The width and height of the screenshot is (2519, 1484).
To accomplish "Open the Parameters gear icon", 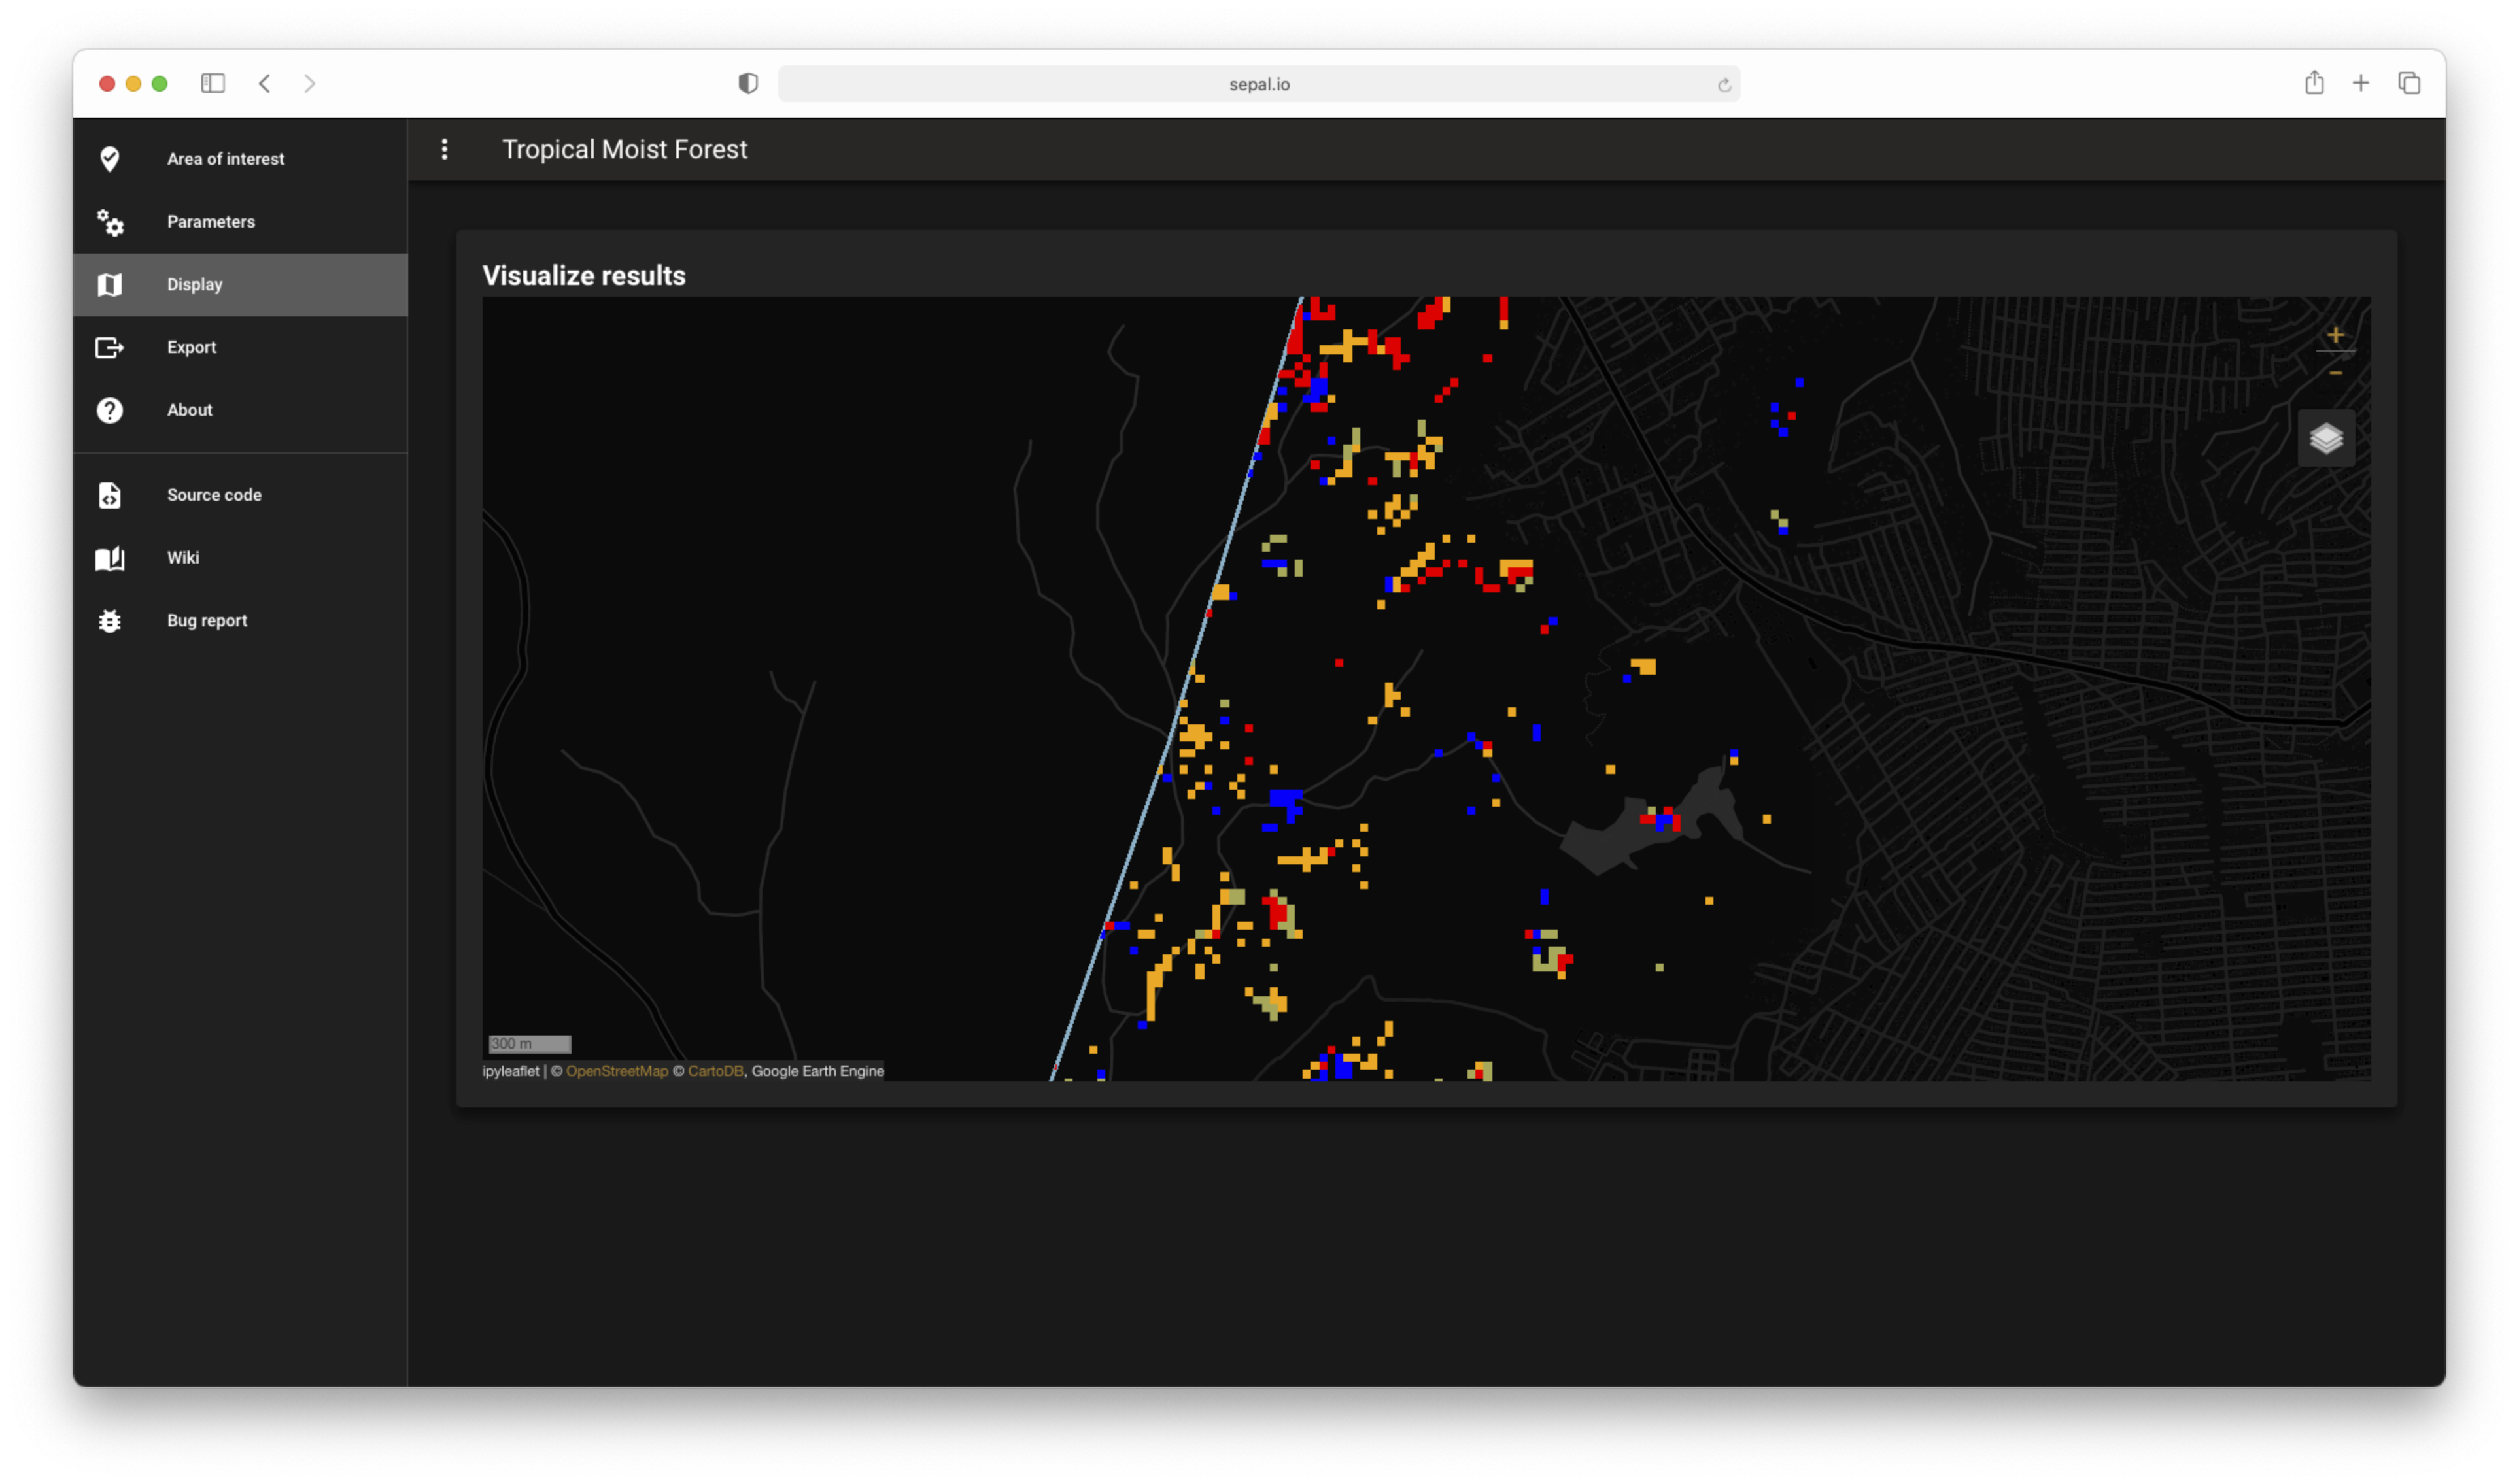I will [110, 222].
